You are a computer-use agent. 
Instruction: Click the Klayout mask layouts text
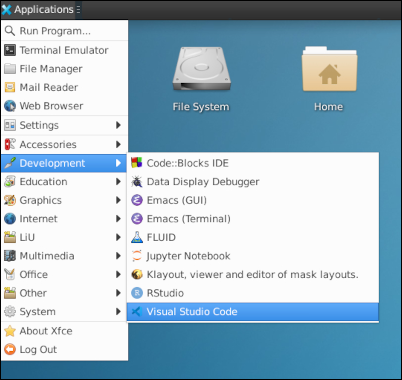pos(253,274)
